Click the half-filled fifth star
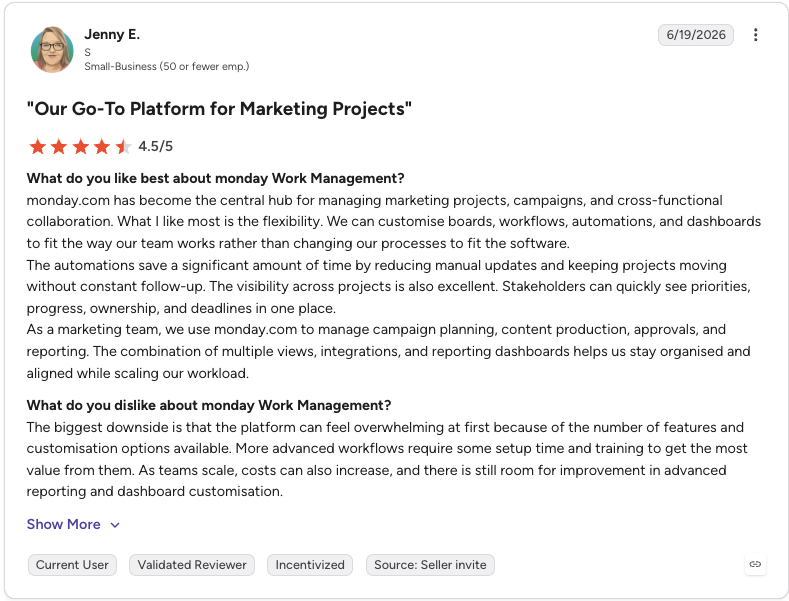The width and height of the screenshot is (789, 601). (x=123, y=146)
